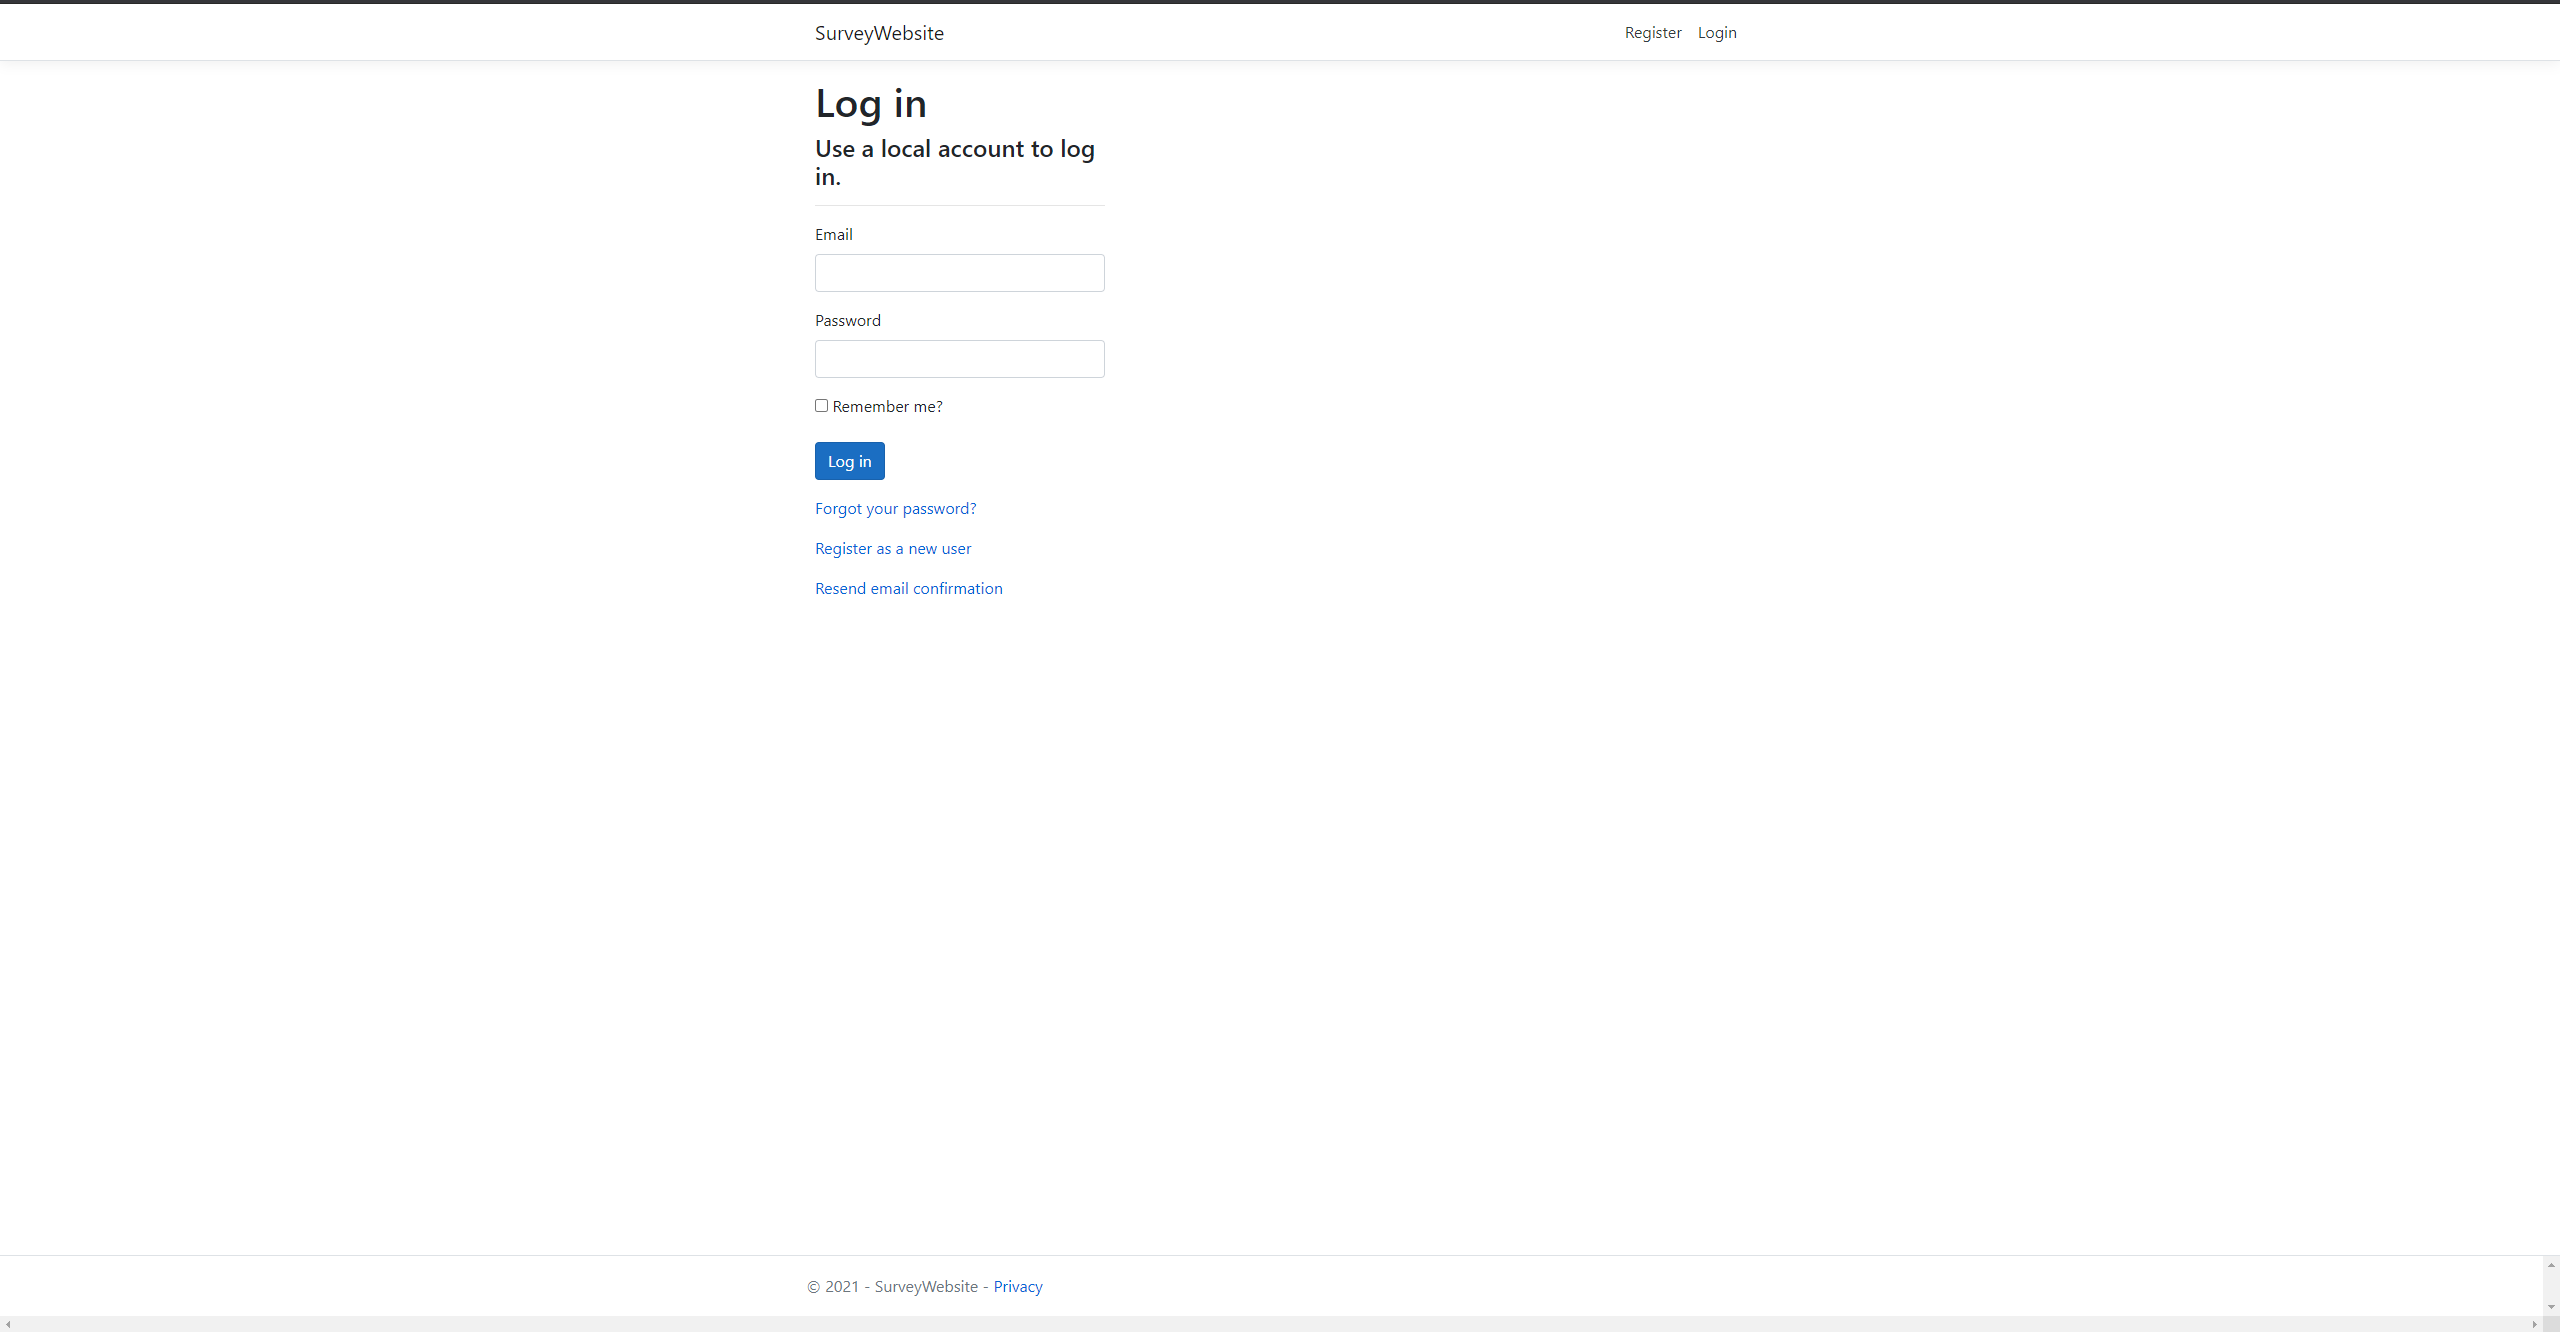Image resolution: width=2560 pixels, height=1332 pixels.
Task: Click the Remember me label text
Action: coord(888,406)
